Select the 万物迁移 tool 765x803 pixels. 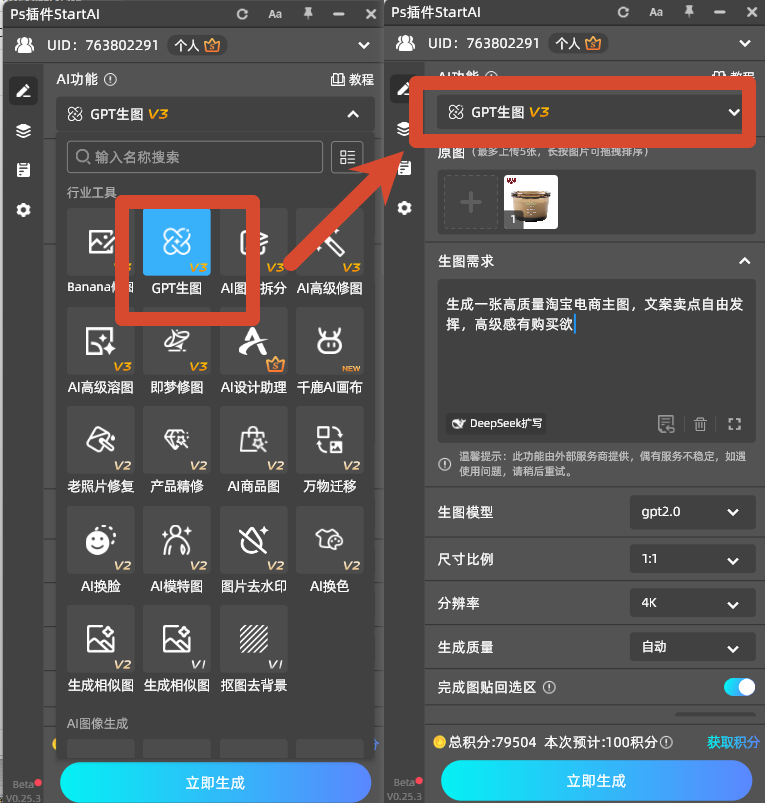(330, 440)
